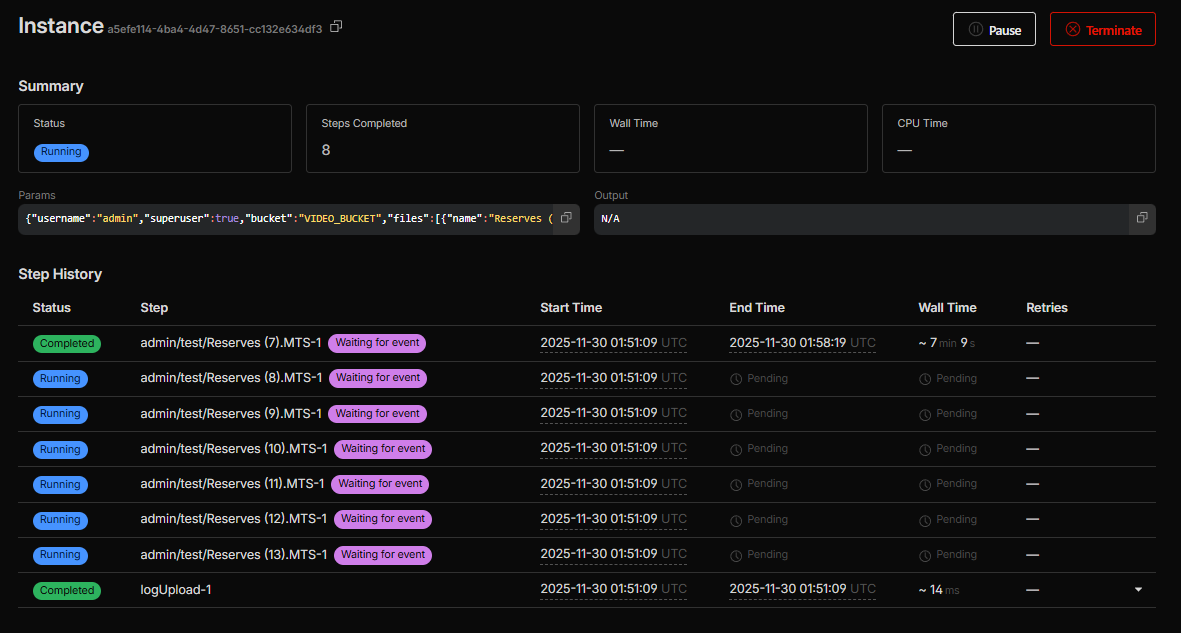Click the Running badge for Reserves (11).MTS-1
1181x633 pixels.
point(60,485)
